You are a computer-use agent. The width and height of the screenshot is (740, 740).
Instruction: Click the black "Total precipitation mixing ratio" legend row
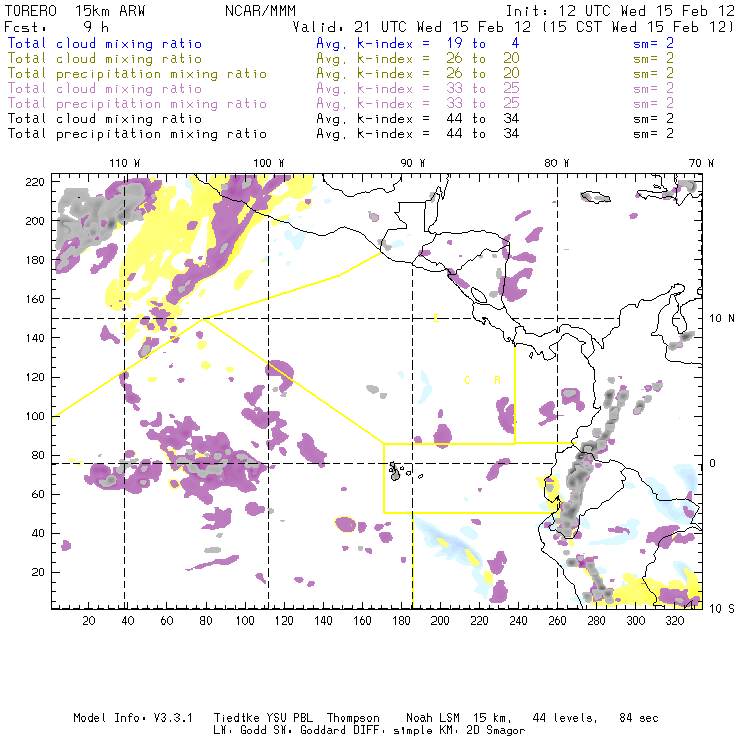[137, 134]
